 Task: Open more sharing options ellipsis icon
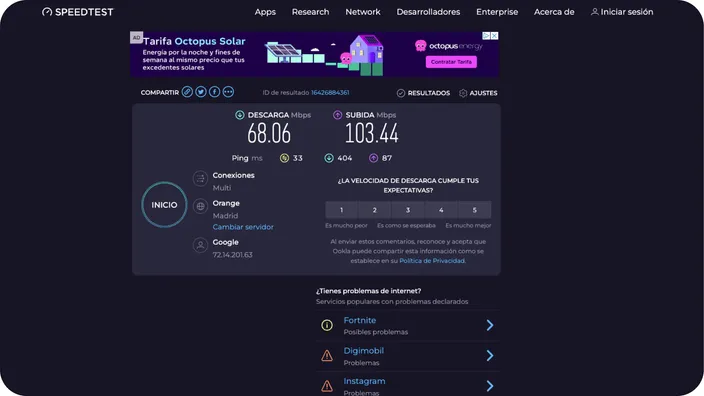coord(228,92)
